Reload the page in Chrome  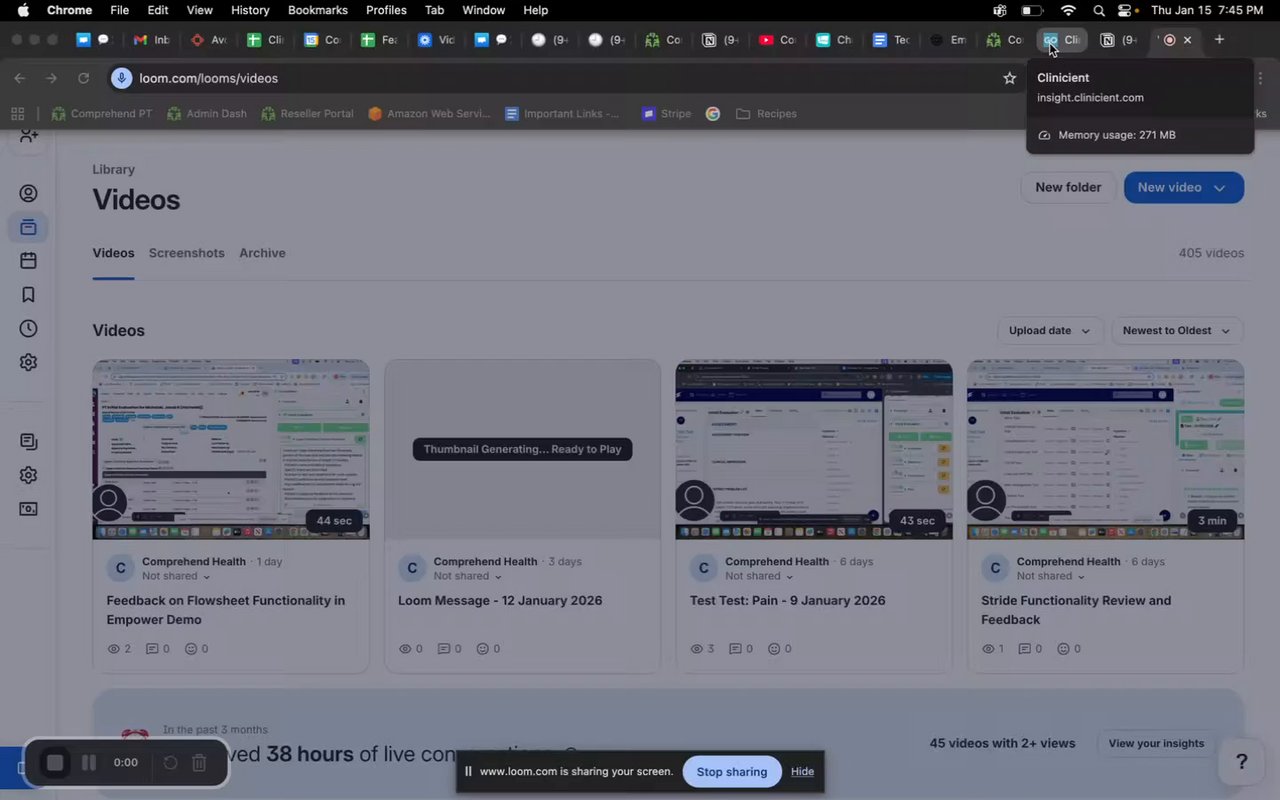[x=84, y=78]
